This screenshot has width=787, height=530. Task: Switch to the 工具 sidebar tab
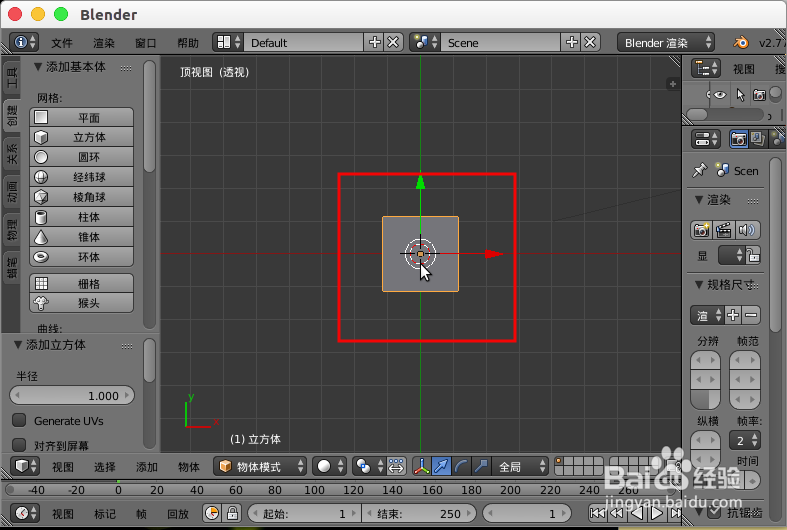coord(11,78)
